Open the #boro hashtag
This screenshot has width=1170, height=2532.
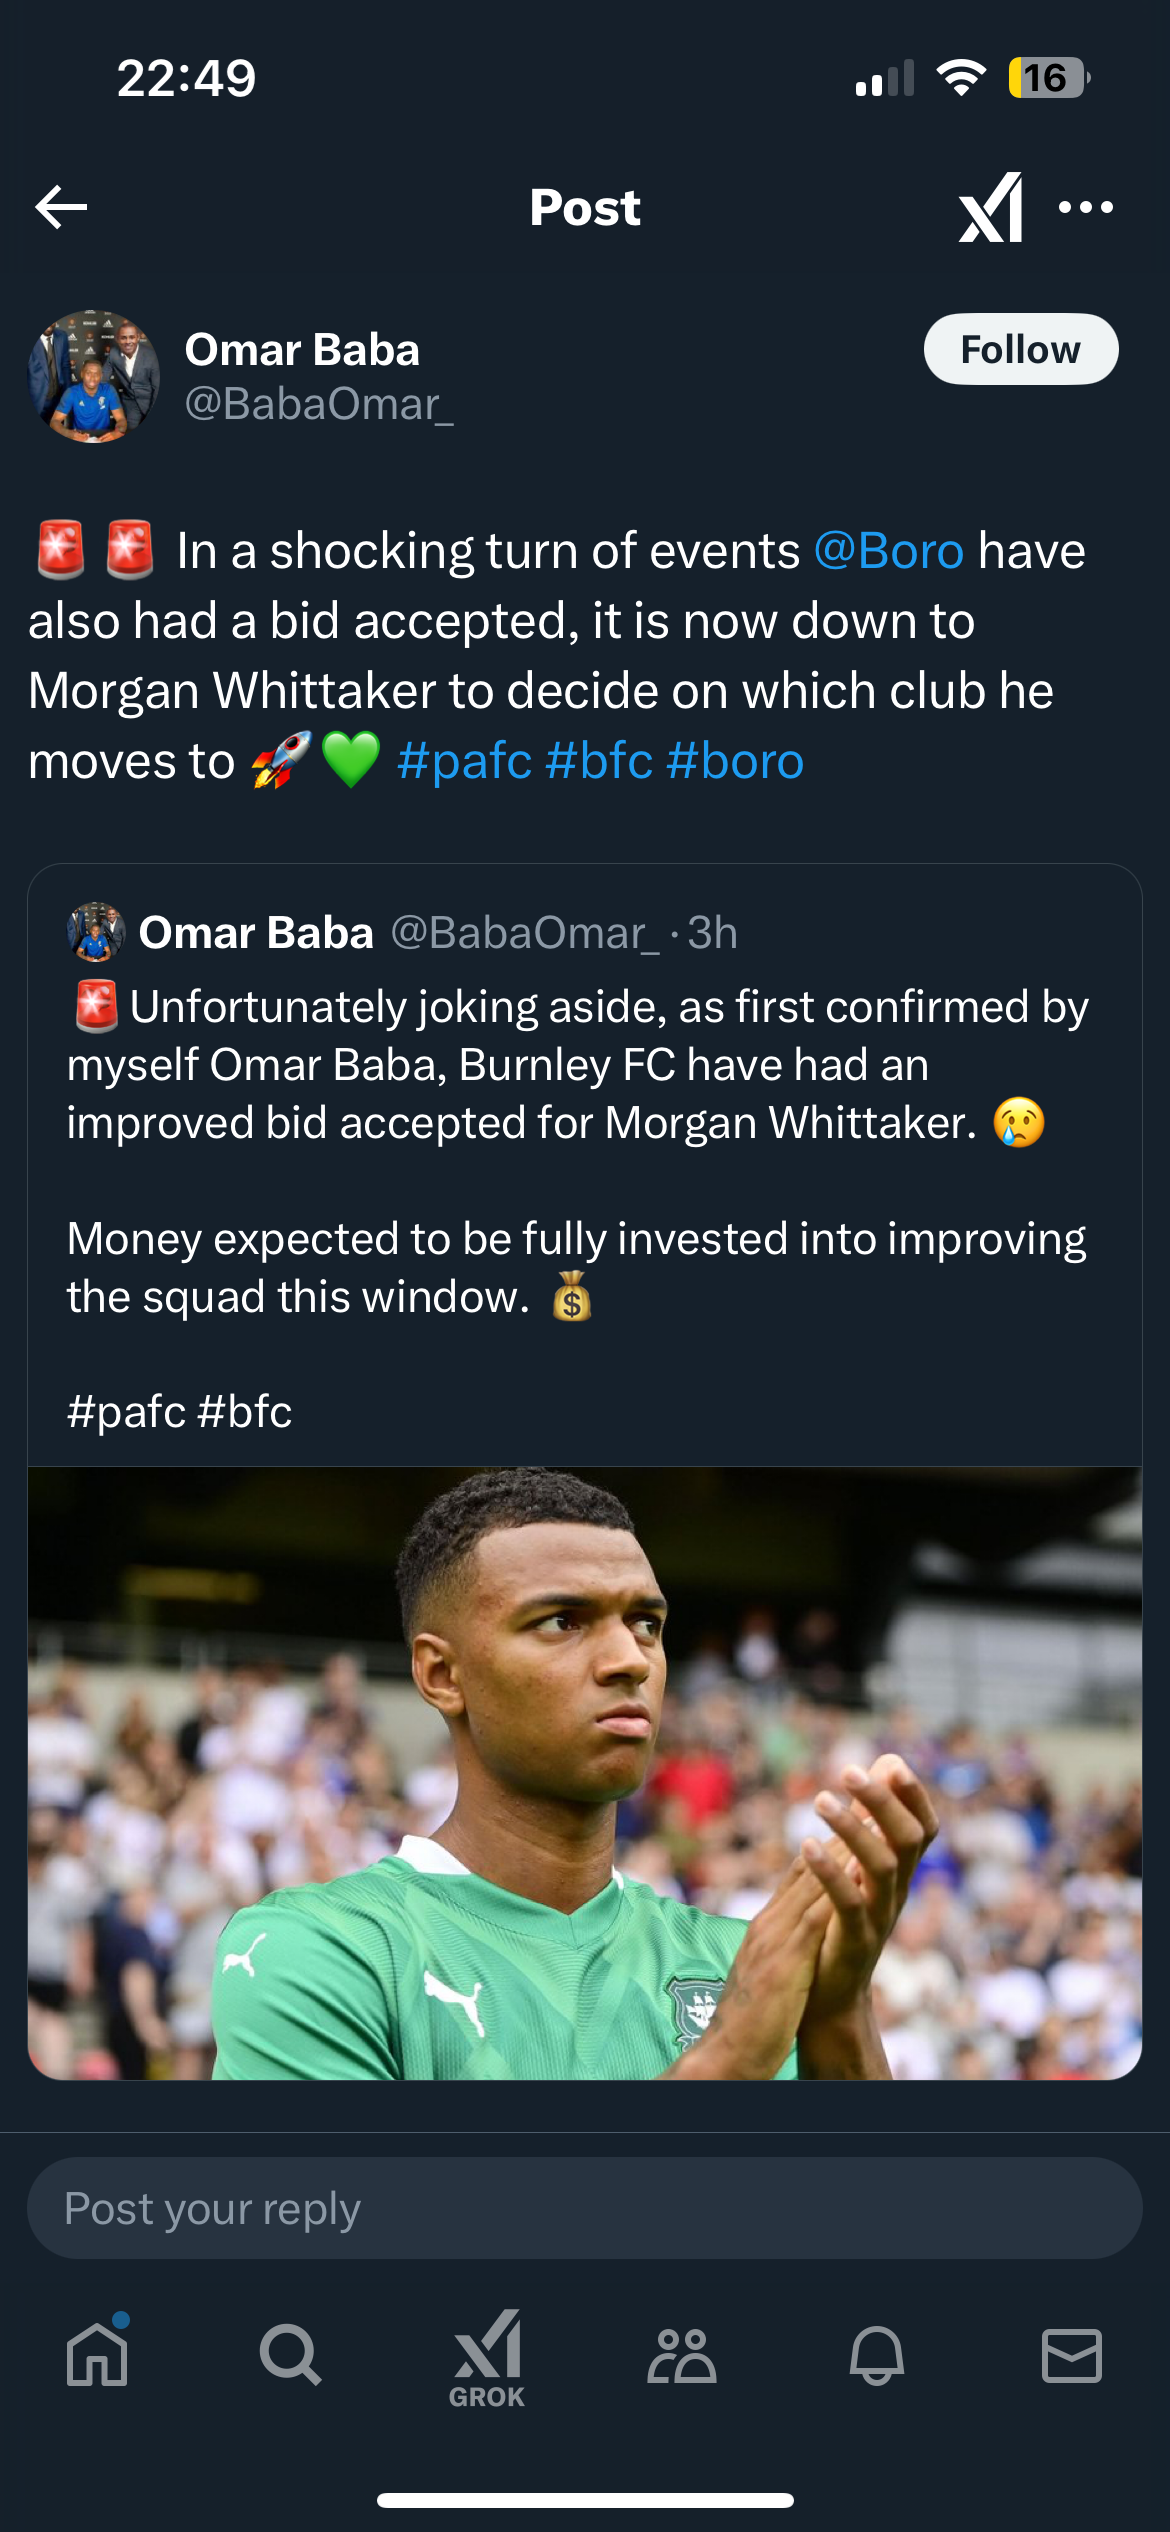coord(735,761)
